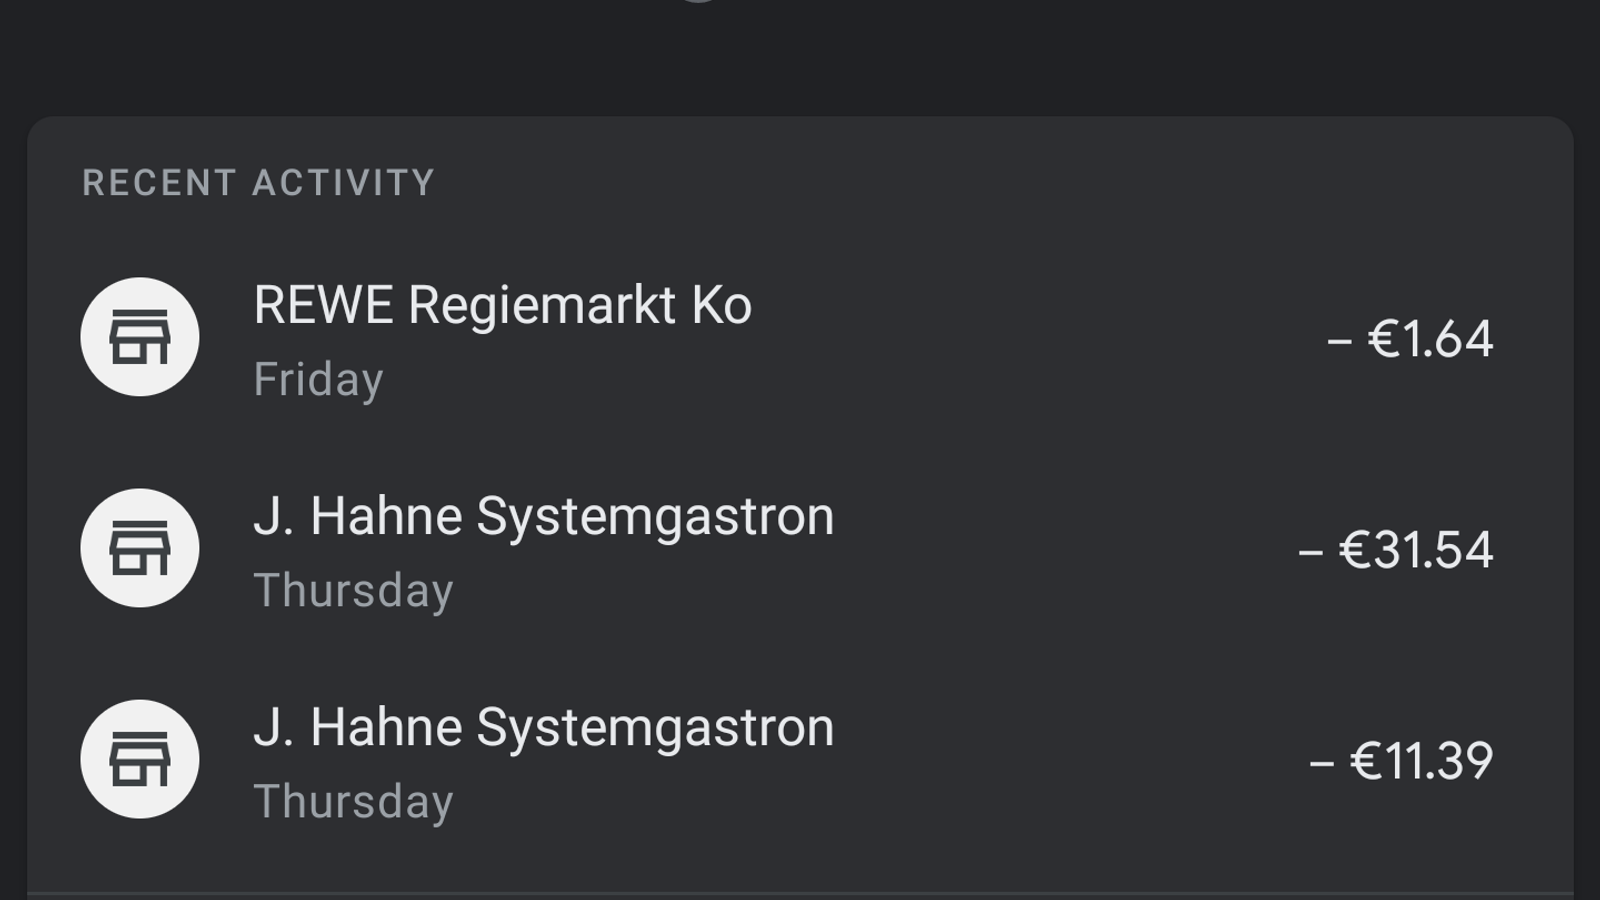The image size is (1600, 900).
Task: Open the REWE Regiemarkt Ko transaction name
Action: click(x=502, y=305)
